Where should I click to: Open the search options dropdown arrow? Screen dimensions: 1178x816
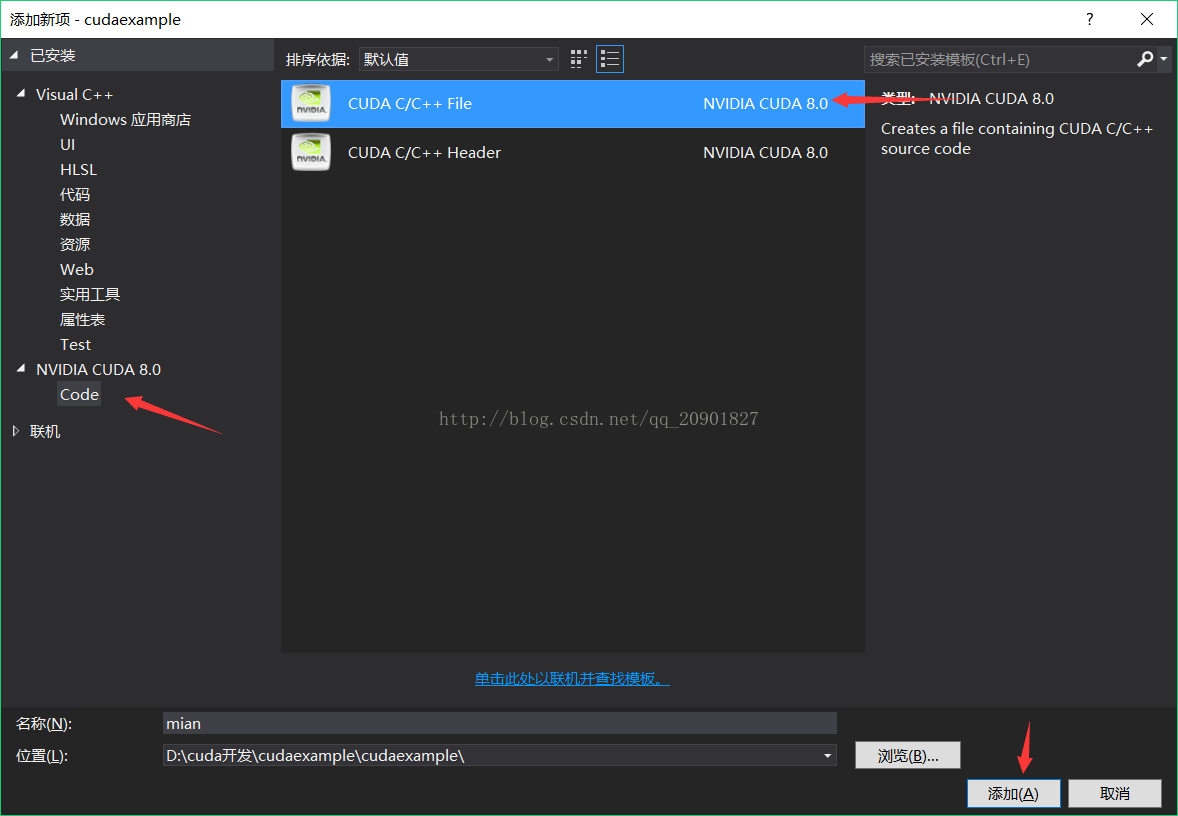tap(1164, 59)
